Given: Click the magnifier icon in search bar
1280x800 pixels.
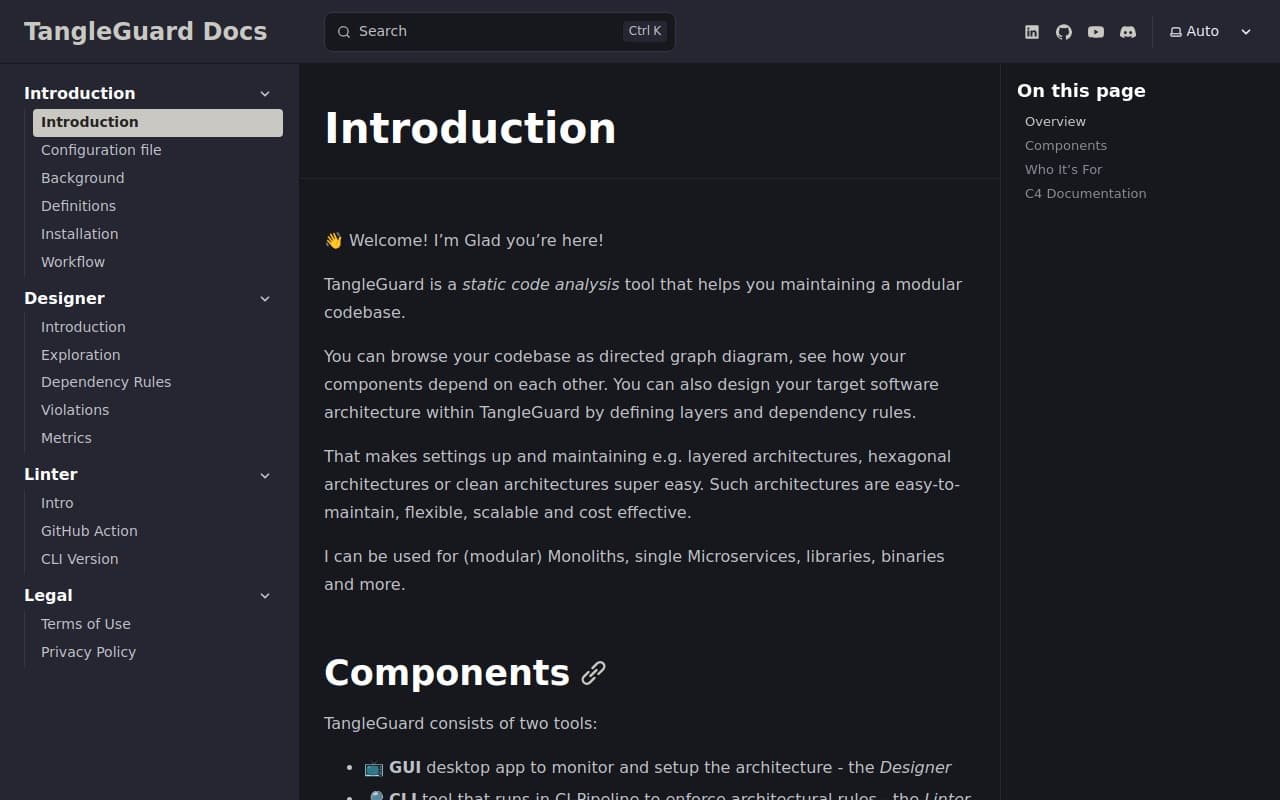Looking at the screenshot, I should tap(344, 32).
